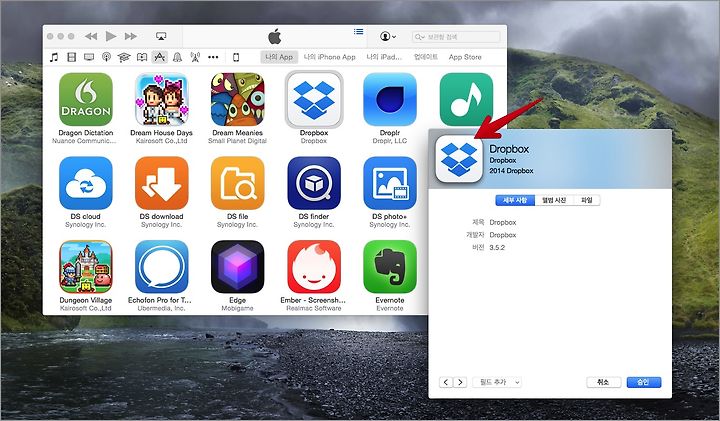Select the 앨범 사진 tab in info dialog

tap(554, 200)
